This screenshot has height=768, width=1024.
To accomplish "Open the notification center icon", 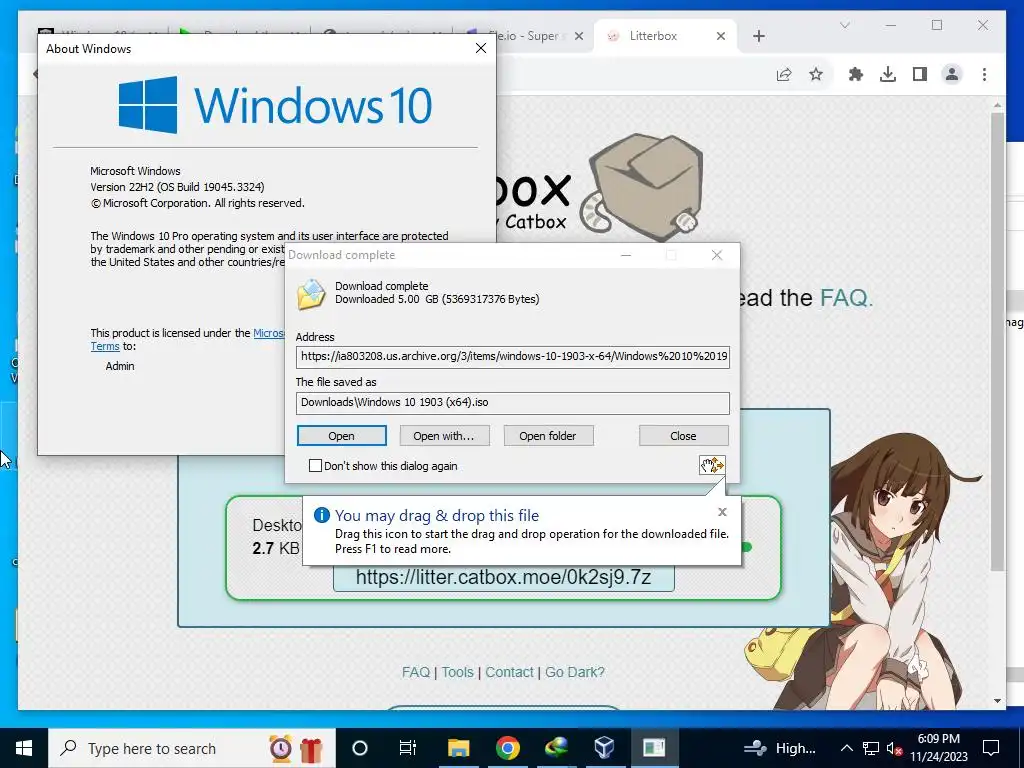I will 991,748.
